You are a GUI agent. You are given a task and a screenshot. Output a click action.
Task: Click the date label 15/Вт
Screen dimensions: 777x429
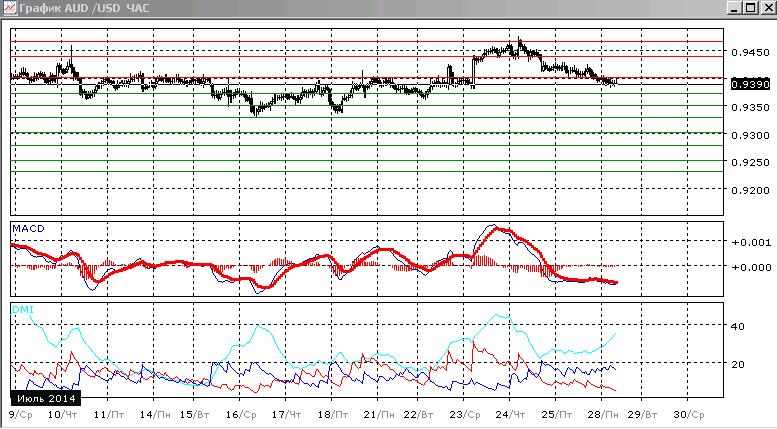195,415
